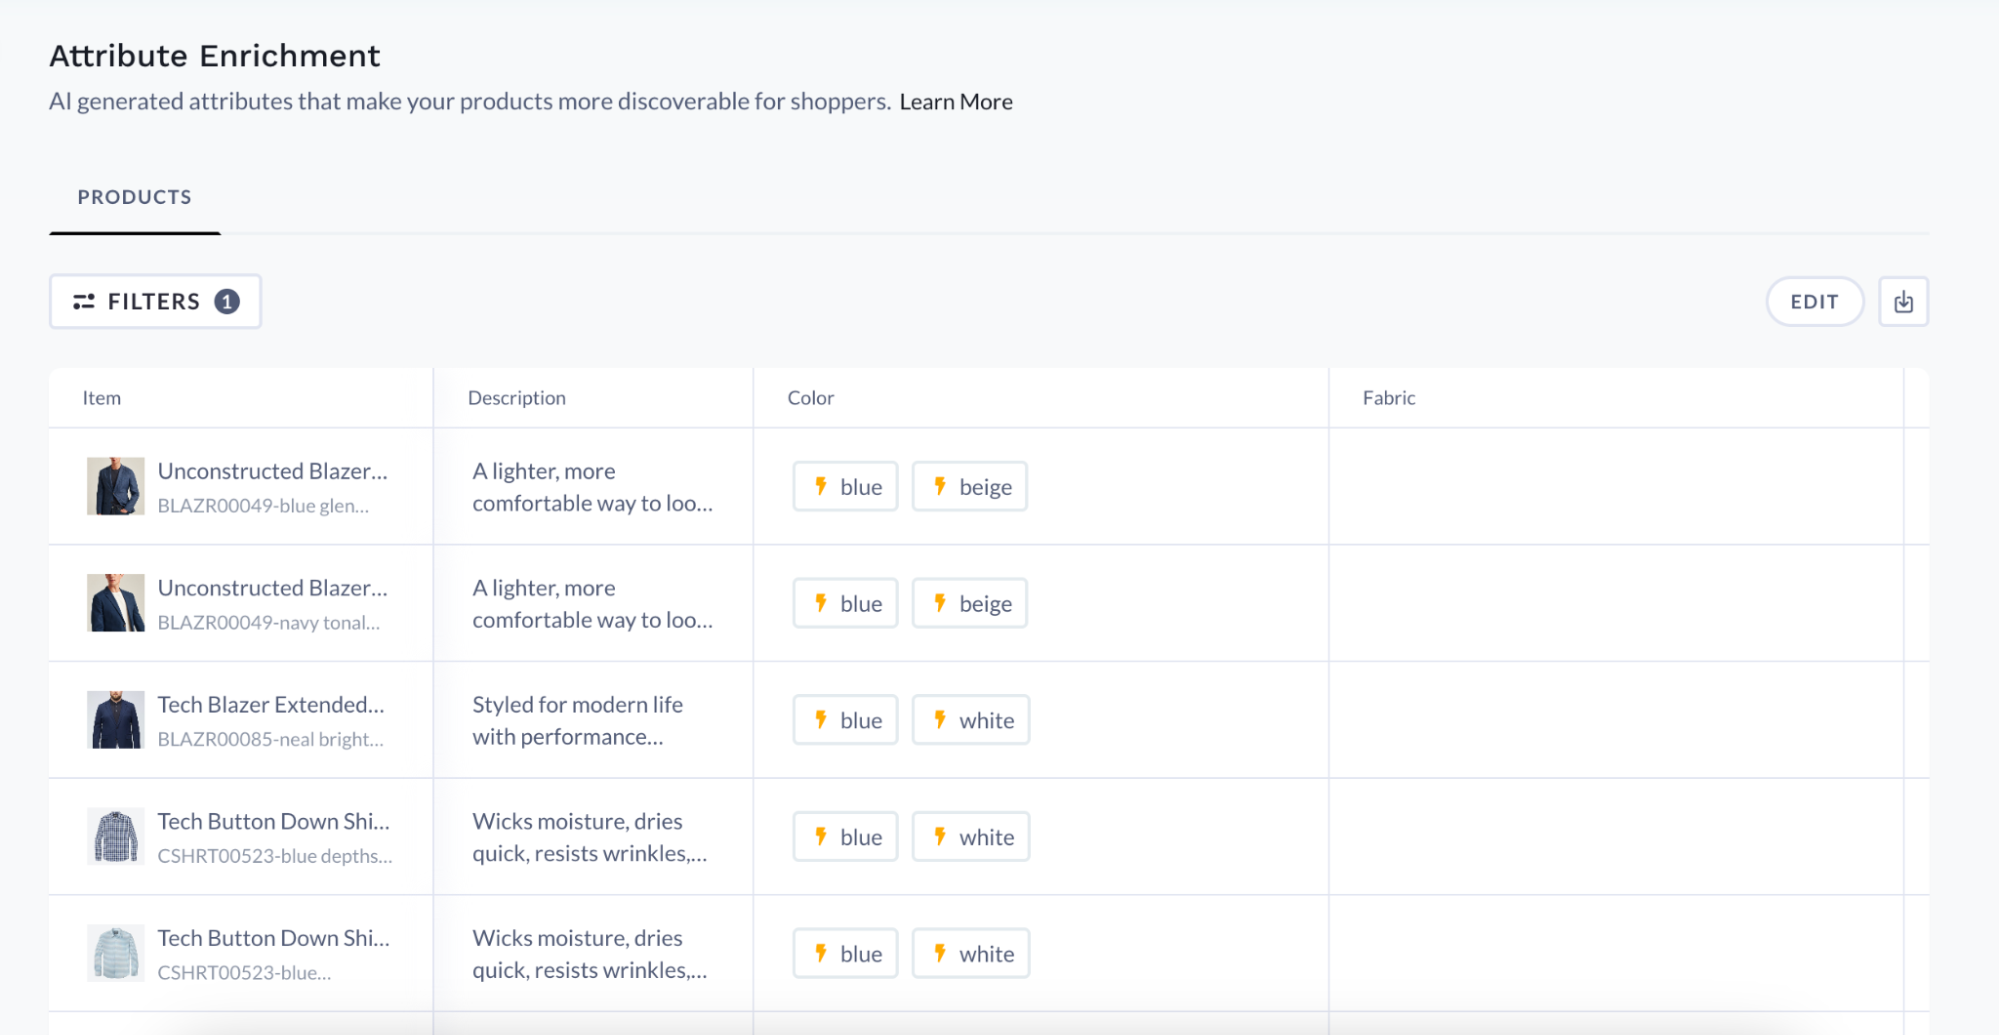This screenshot has width=1999, height=1035.
Task: Select the white chip for Tech Button Down Shirt
Action: pyautogui.click(x=971, y=836)
